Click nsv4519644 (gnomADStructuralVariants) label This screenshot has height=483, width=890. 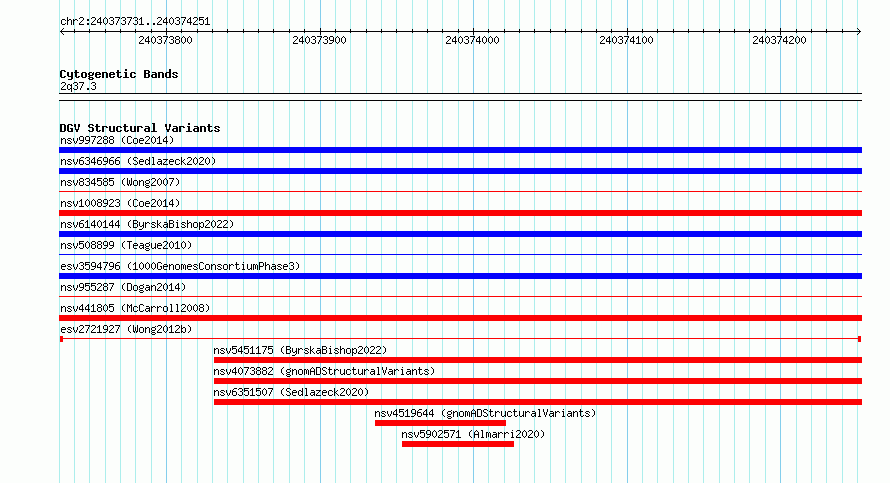point(485,413)
